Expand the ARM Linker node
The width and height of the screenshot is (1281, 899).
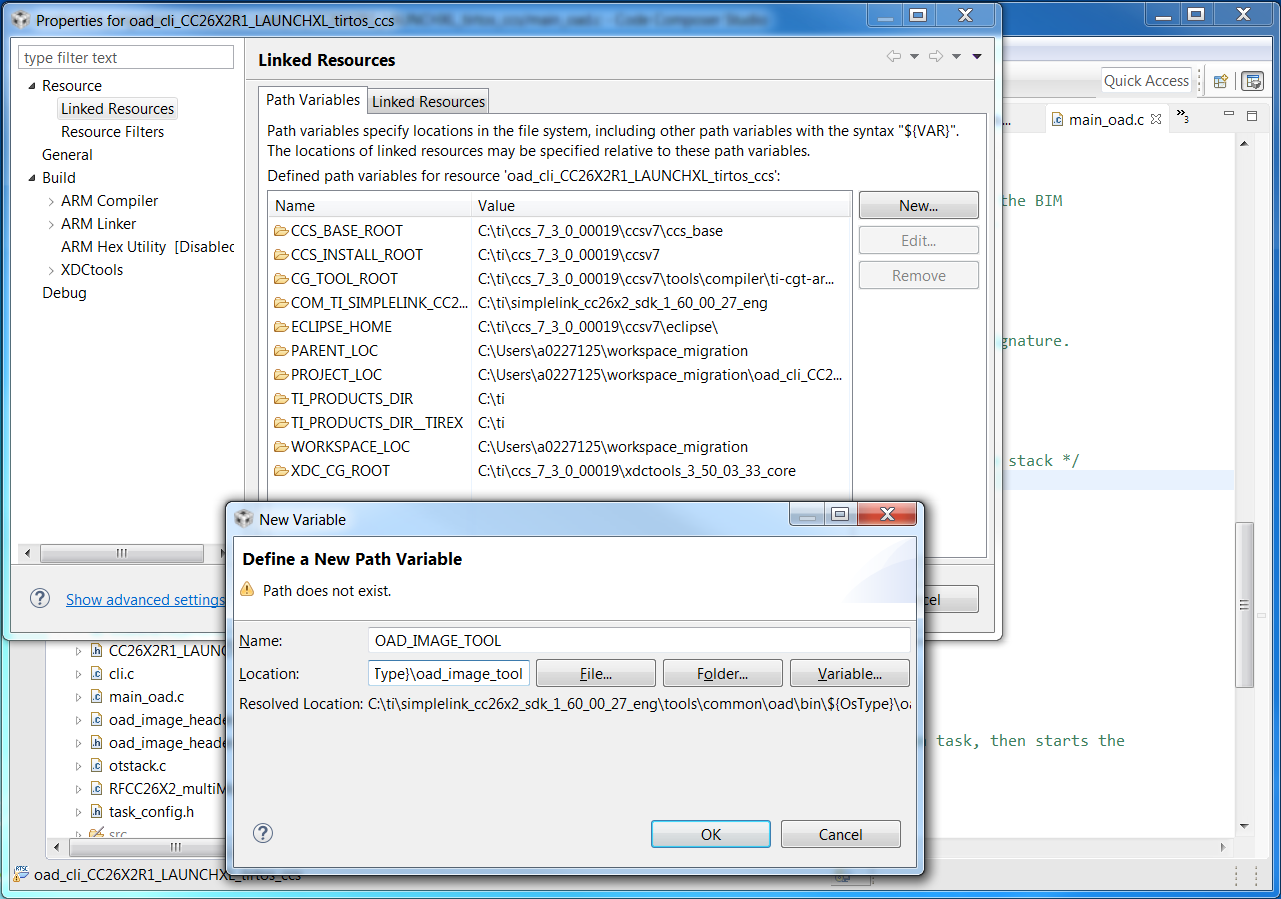pos(51,224)
